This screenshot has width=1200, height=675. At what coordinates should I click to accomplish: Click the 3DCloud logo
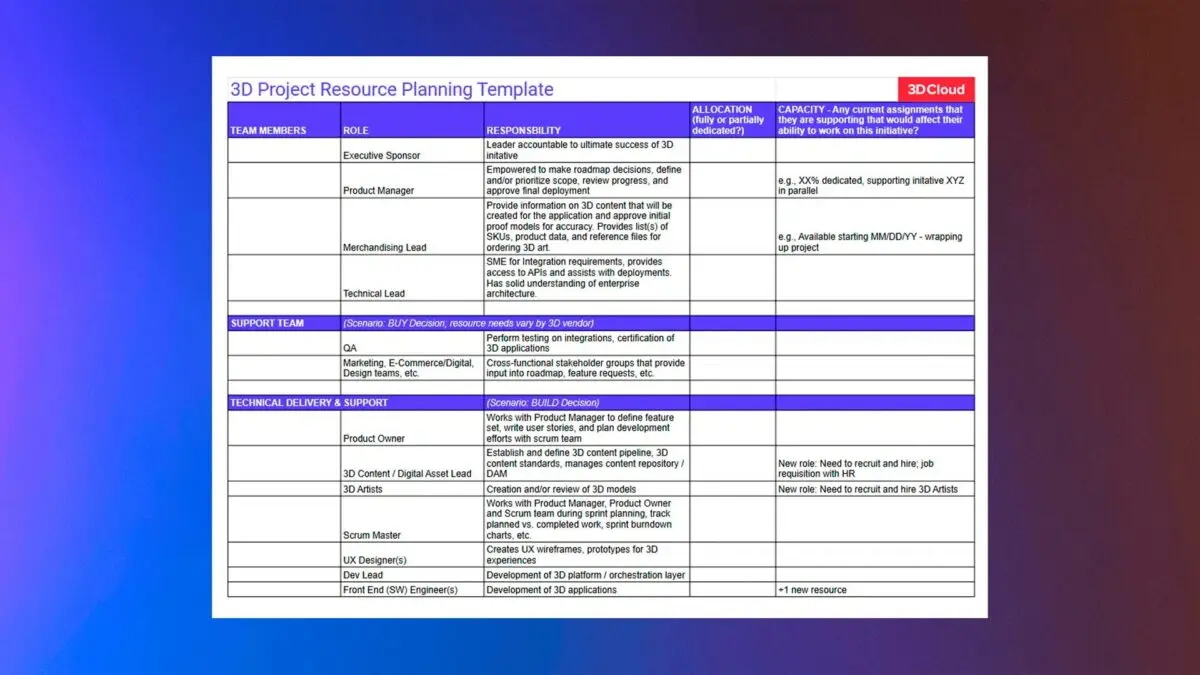click(935, 89)
